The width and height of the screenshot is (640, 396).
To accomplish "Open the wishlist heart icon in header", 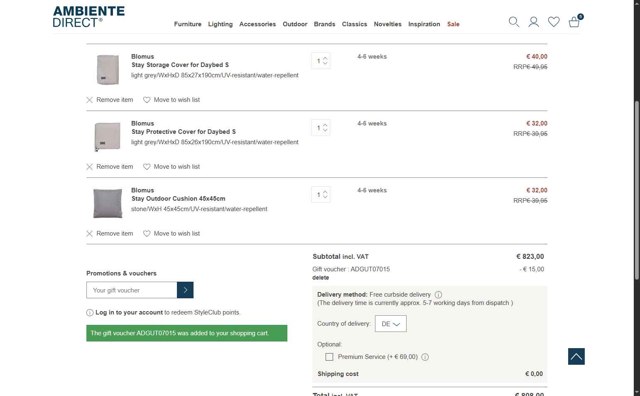I will tap(553, 22).
